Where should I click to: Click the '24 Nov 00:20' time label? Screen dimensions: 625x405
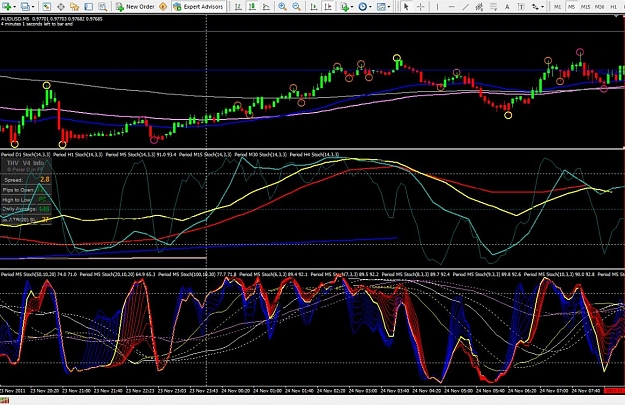coord(235,391)
